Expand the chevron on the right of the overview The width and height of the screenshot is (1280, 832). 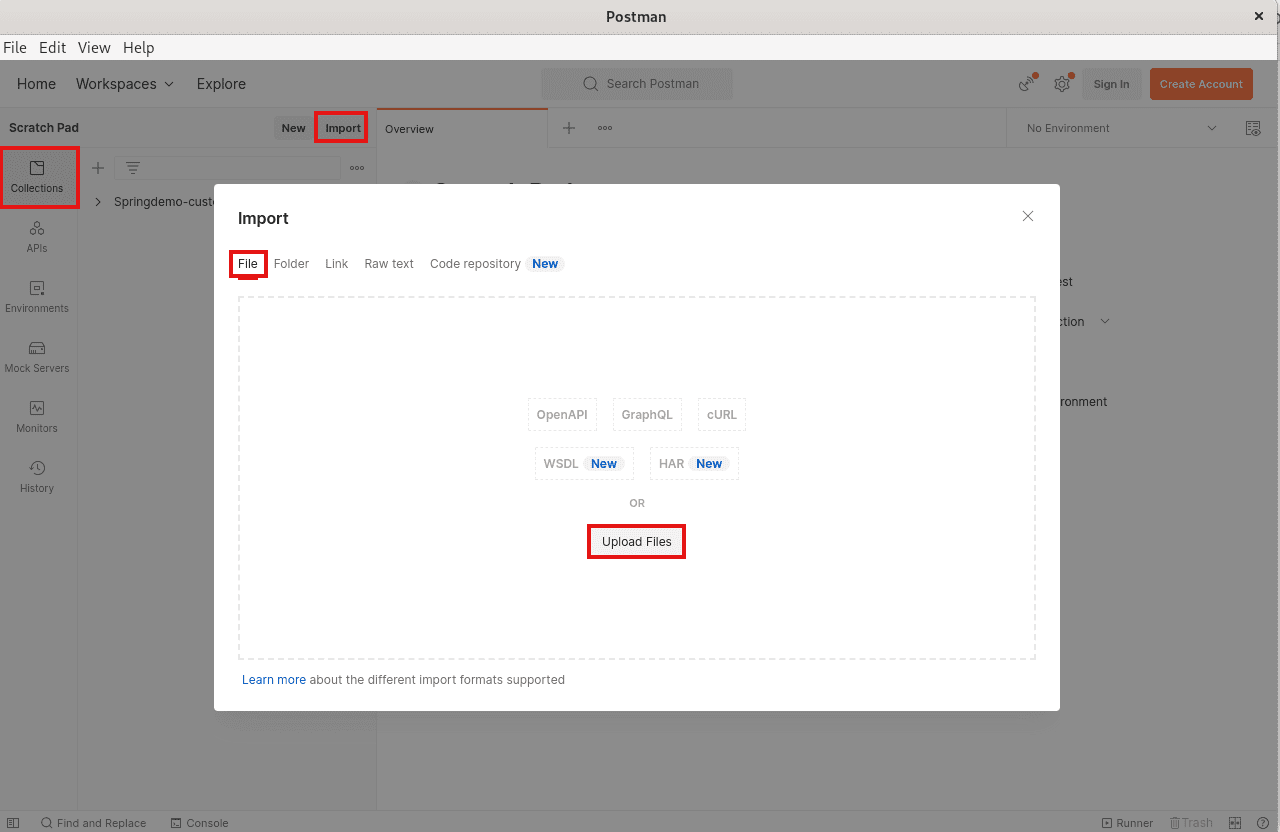coord(1105,322)
